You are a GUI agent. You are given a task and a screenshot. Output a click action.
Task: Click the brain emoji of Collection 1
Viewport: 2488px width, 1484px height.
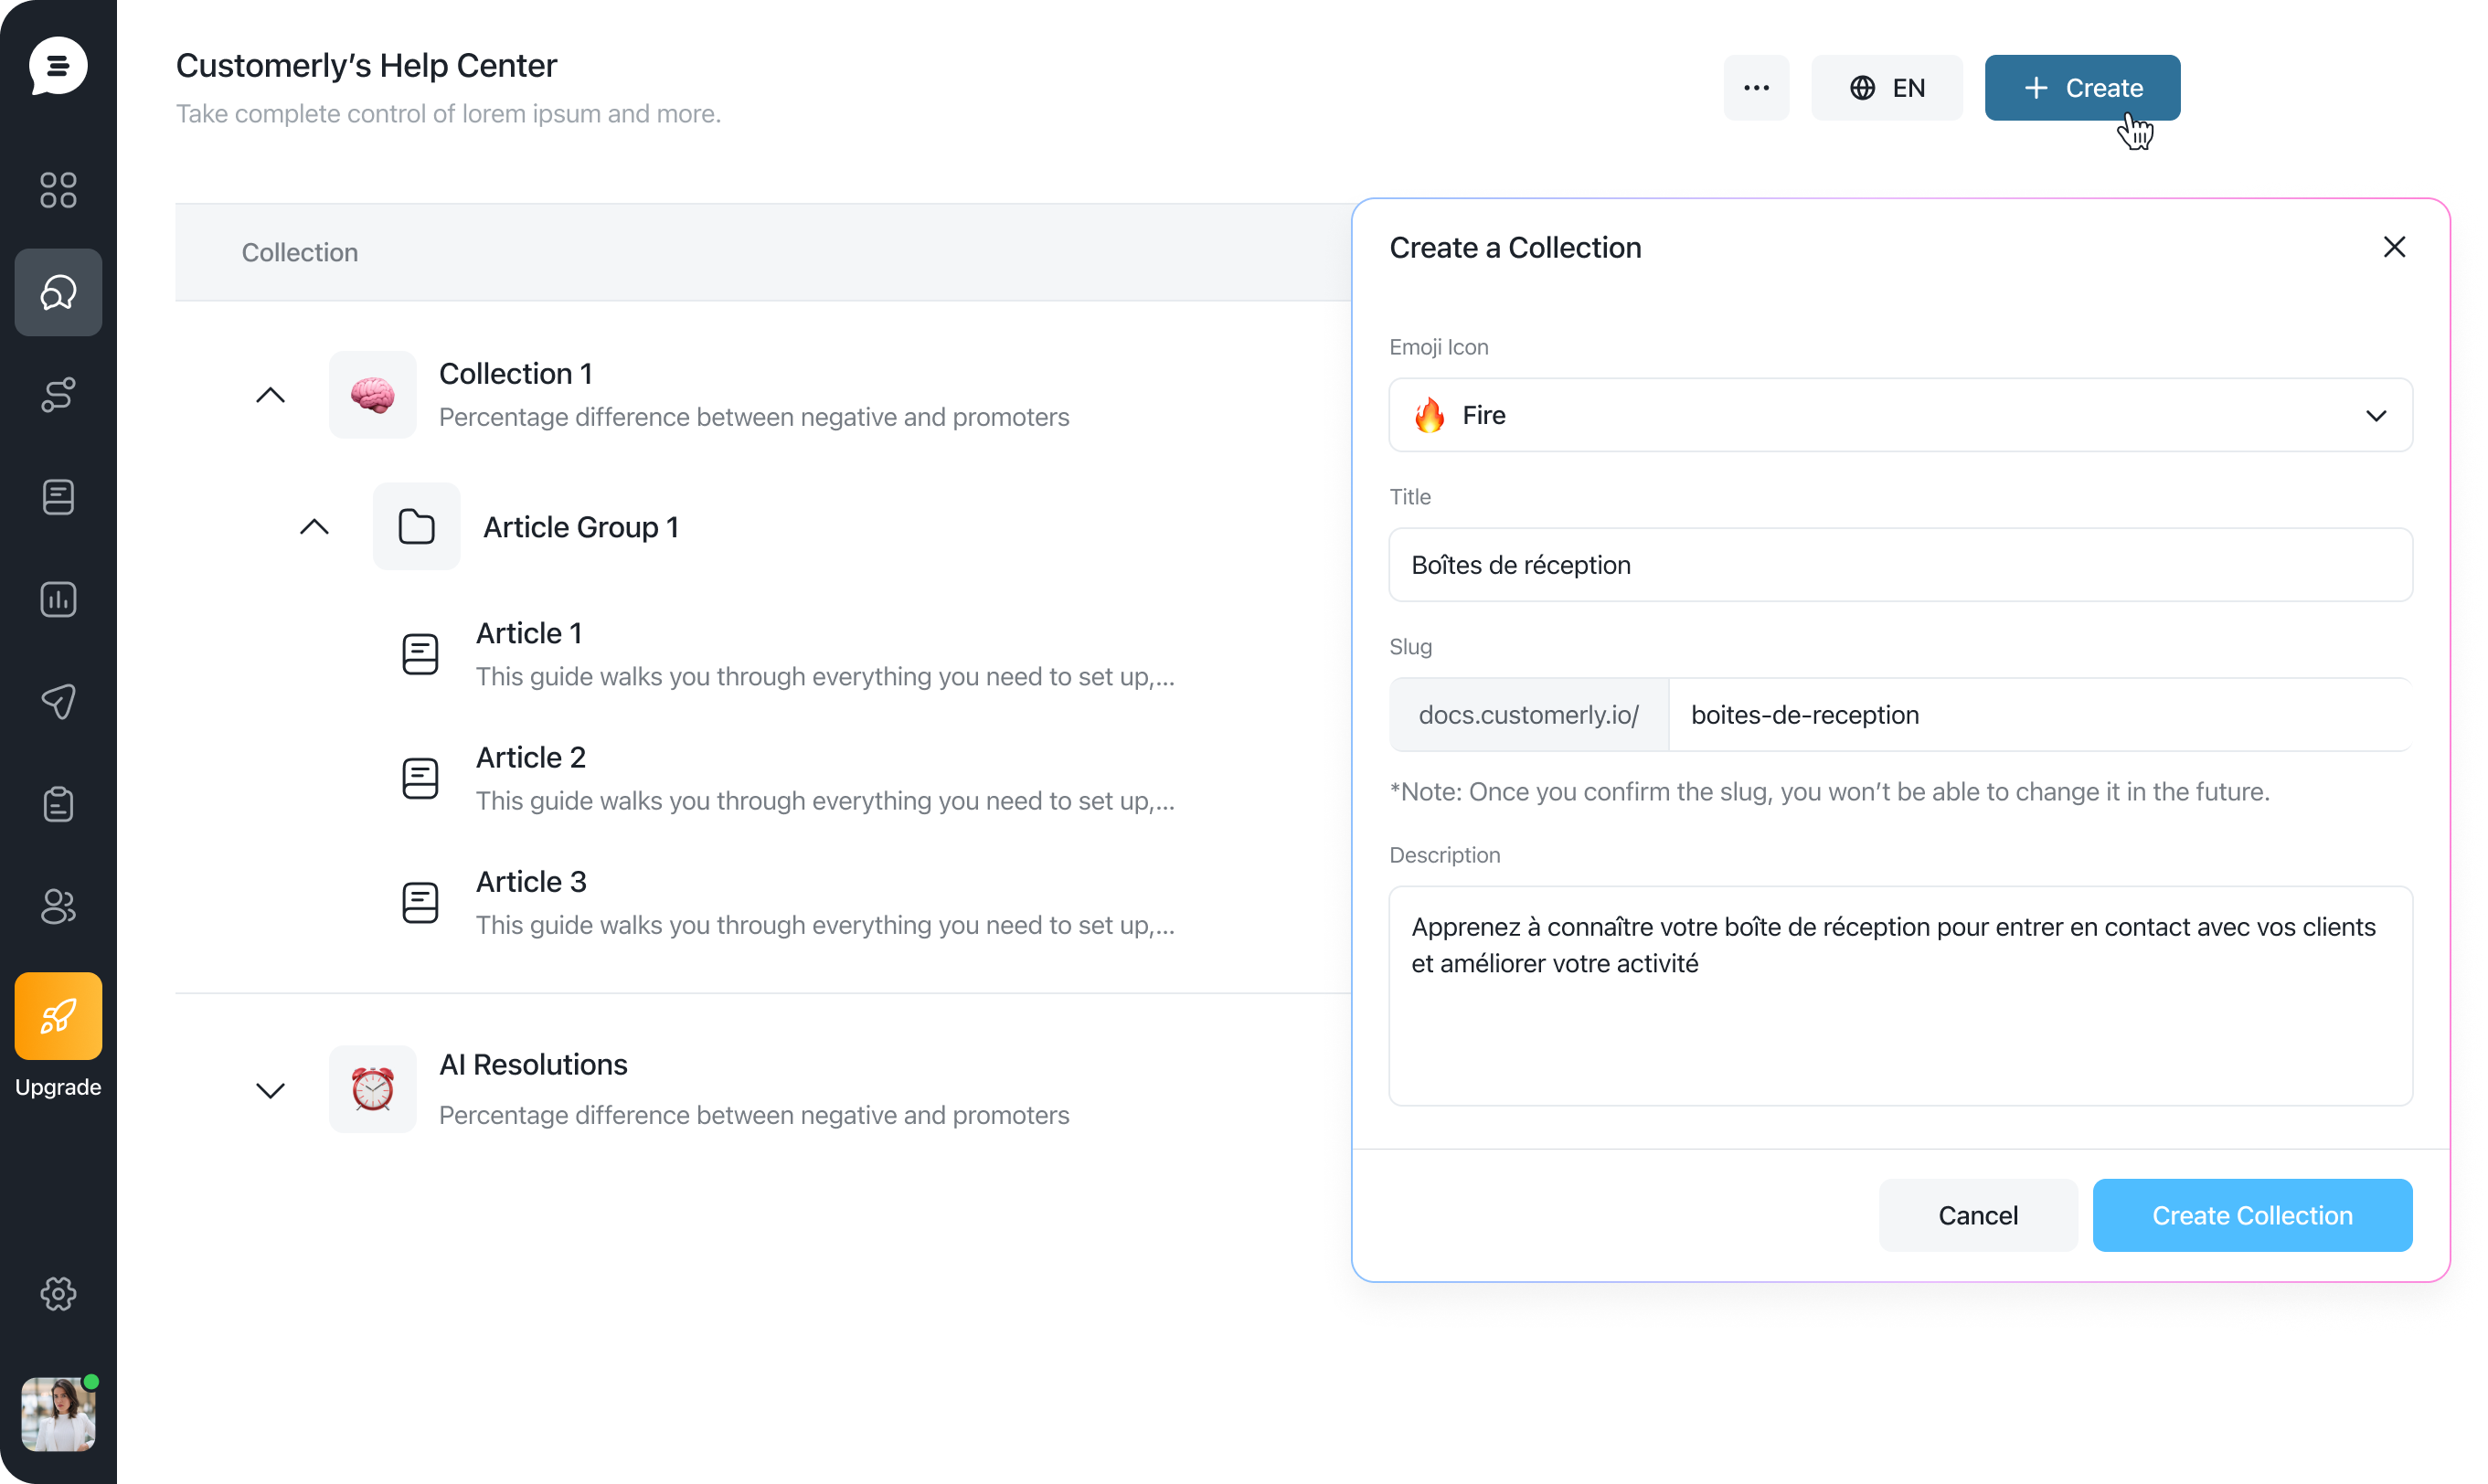(x=372, y=395)
